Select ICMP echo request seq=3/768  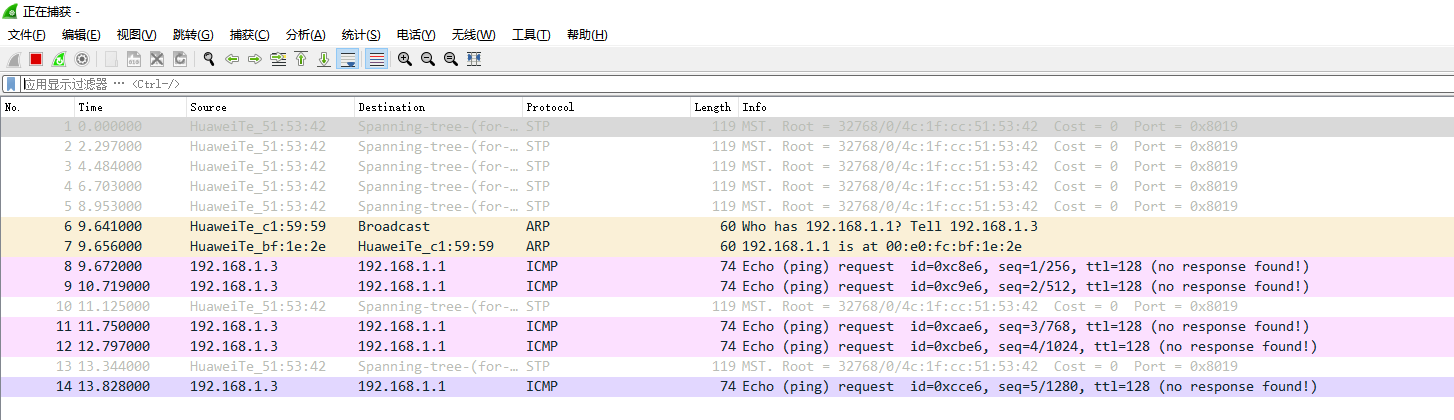[727, 326]
